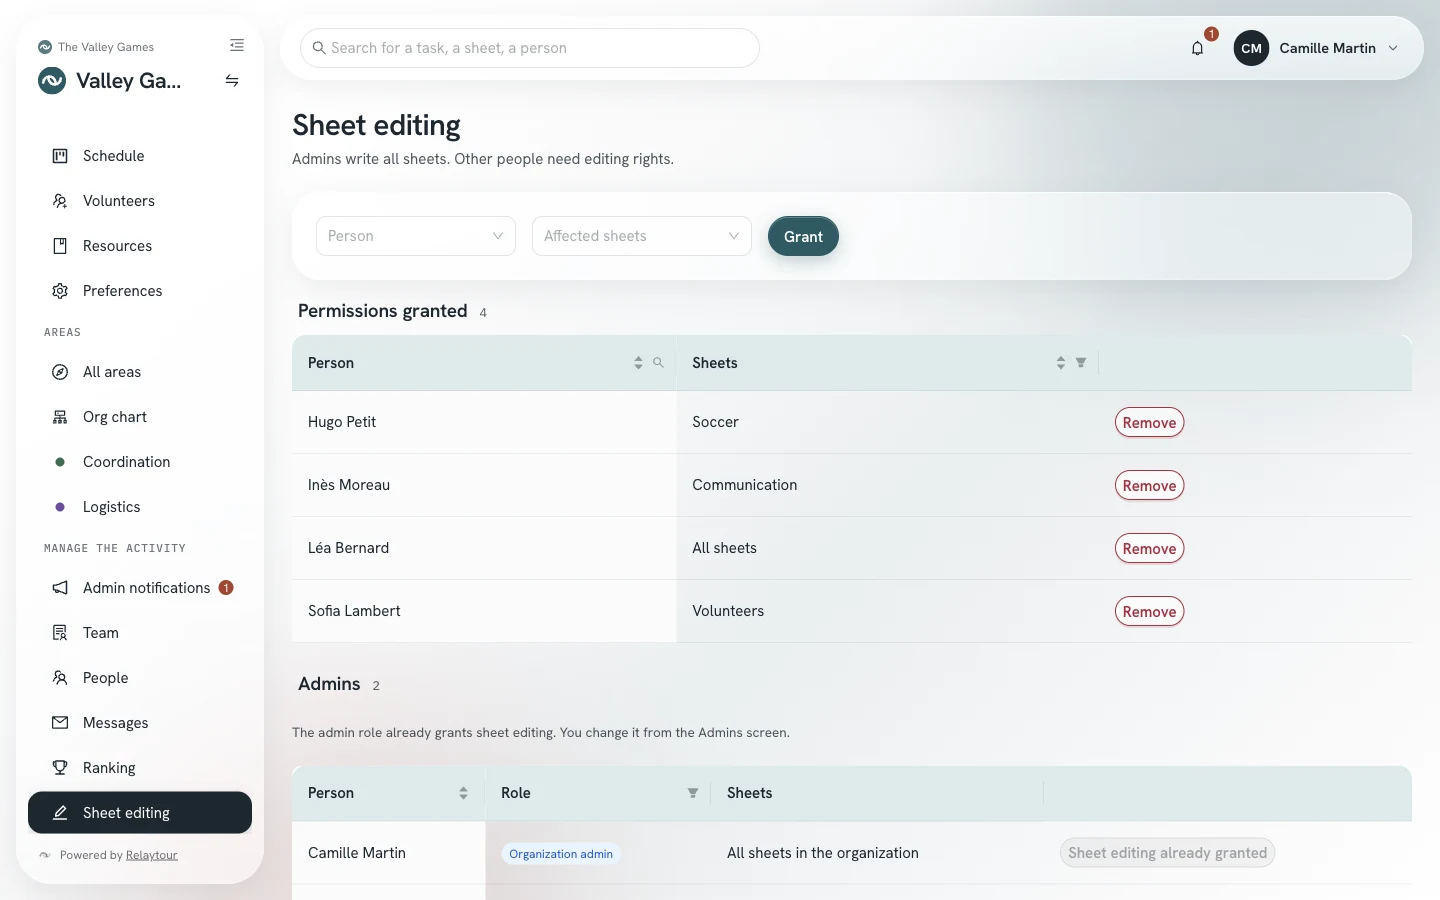
Task: Open the Person dropdown
Action: tap(416, 236)
